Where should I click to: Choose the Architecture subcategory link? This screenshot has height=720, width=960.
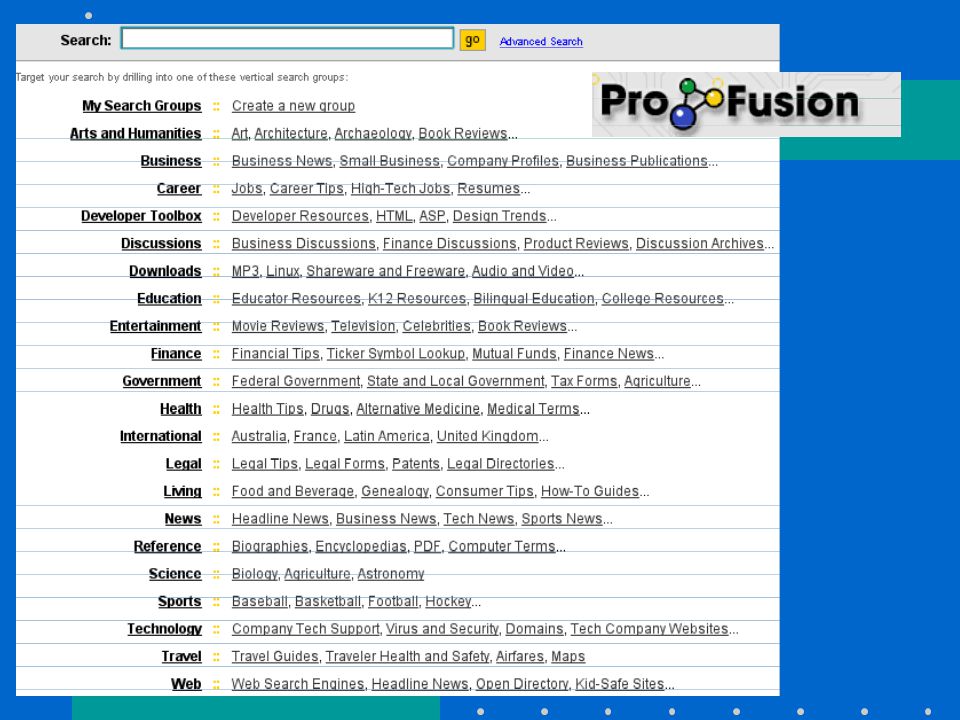coord(291,133)
